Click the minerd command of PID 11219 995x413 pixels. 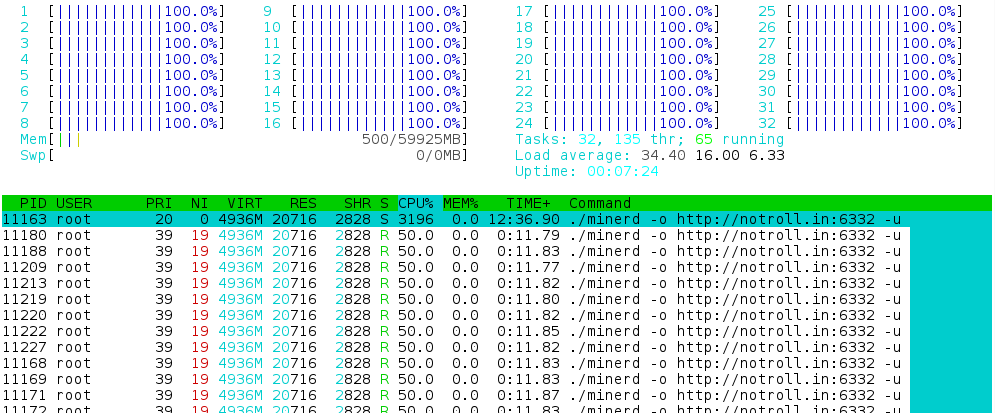(x=735, y=299)
